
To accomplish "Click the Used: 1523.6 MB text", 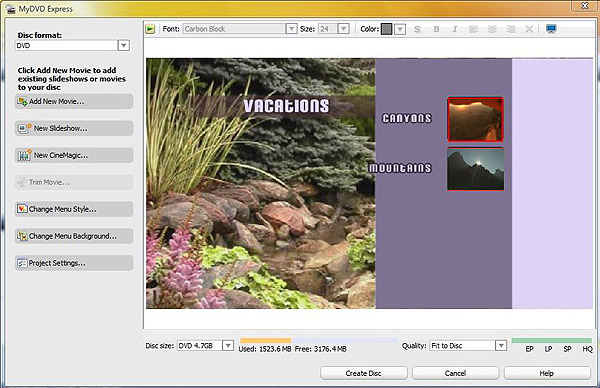I will [265, 349].
